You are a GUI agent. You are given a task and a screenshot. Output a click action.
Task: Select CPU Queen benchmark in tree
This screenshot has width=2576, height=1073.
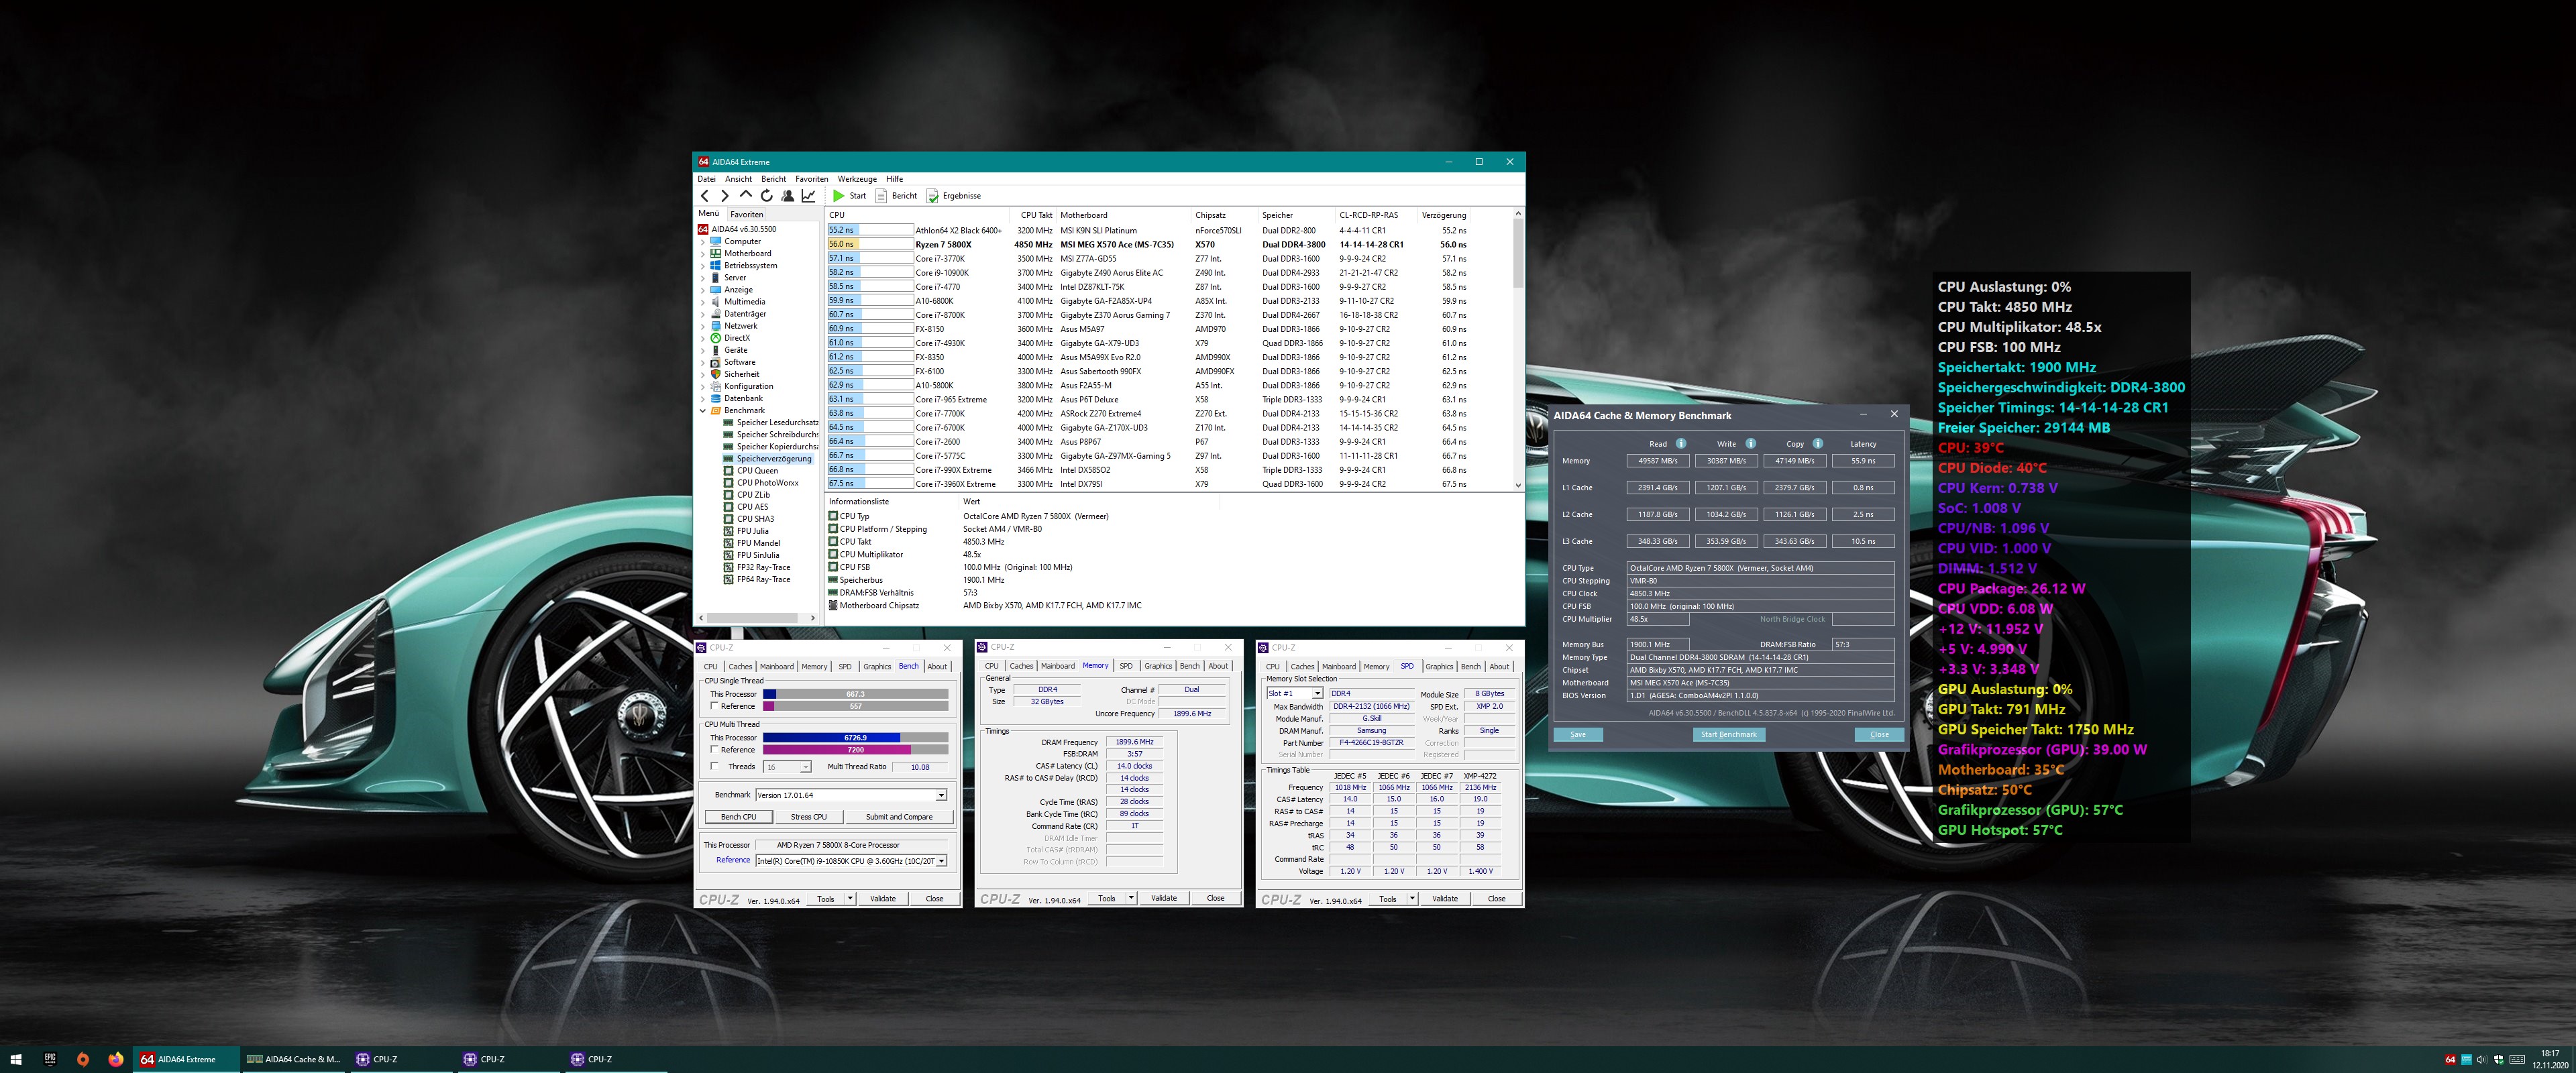pyautogui.click(x=751, y=471)
